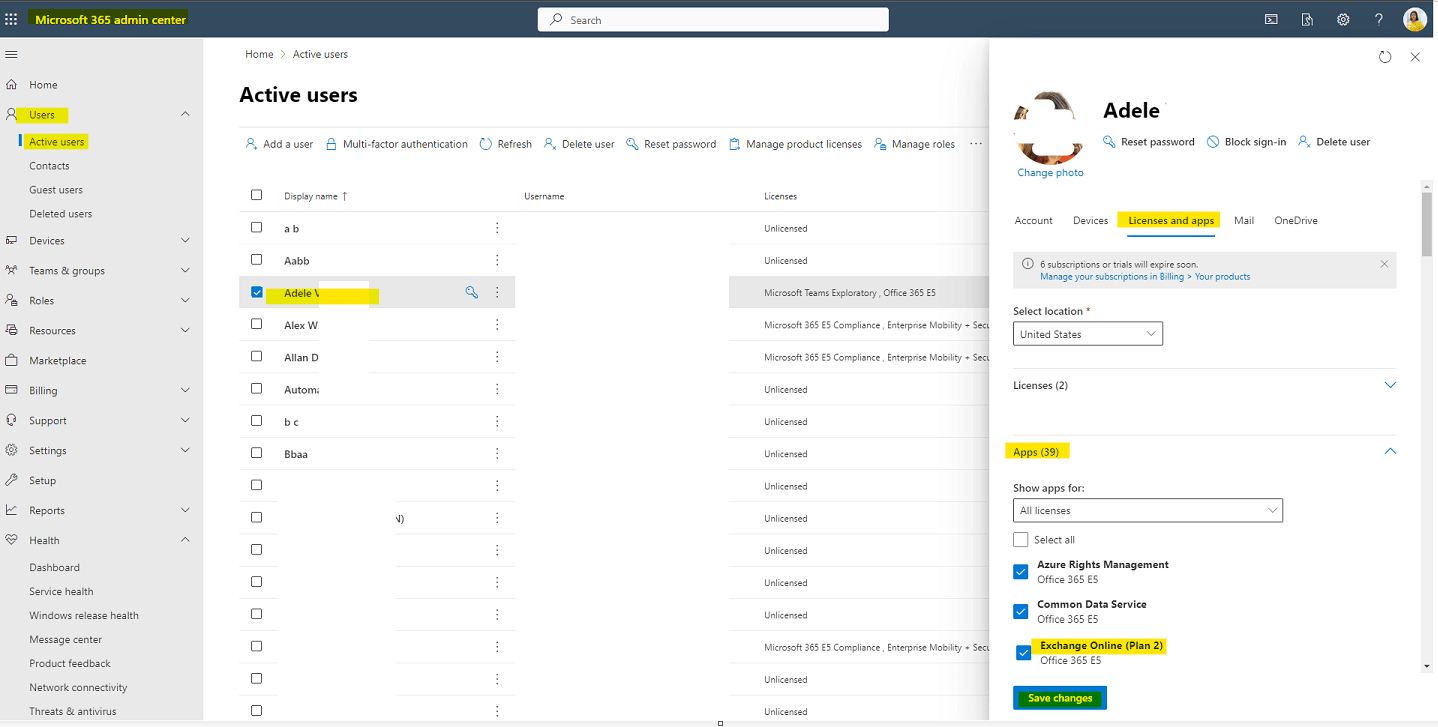The width and height of the screenshot is (1438, 727).
Task: Click the Search box in header
Action: tap(713, 20)
